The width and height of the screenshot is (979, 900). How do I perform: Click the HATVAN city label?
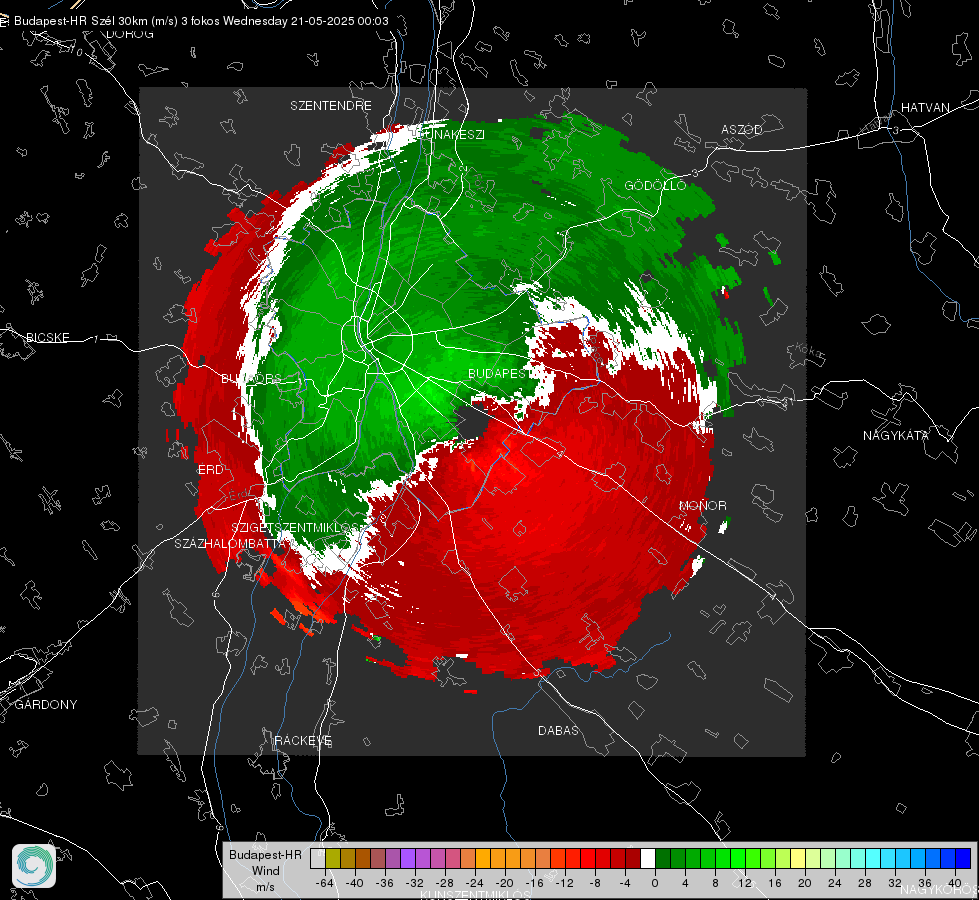click(x=925, y=107)
